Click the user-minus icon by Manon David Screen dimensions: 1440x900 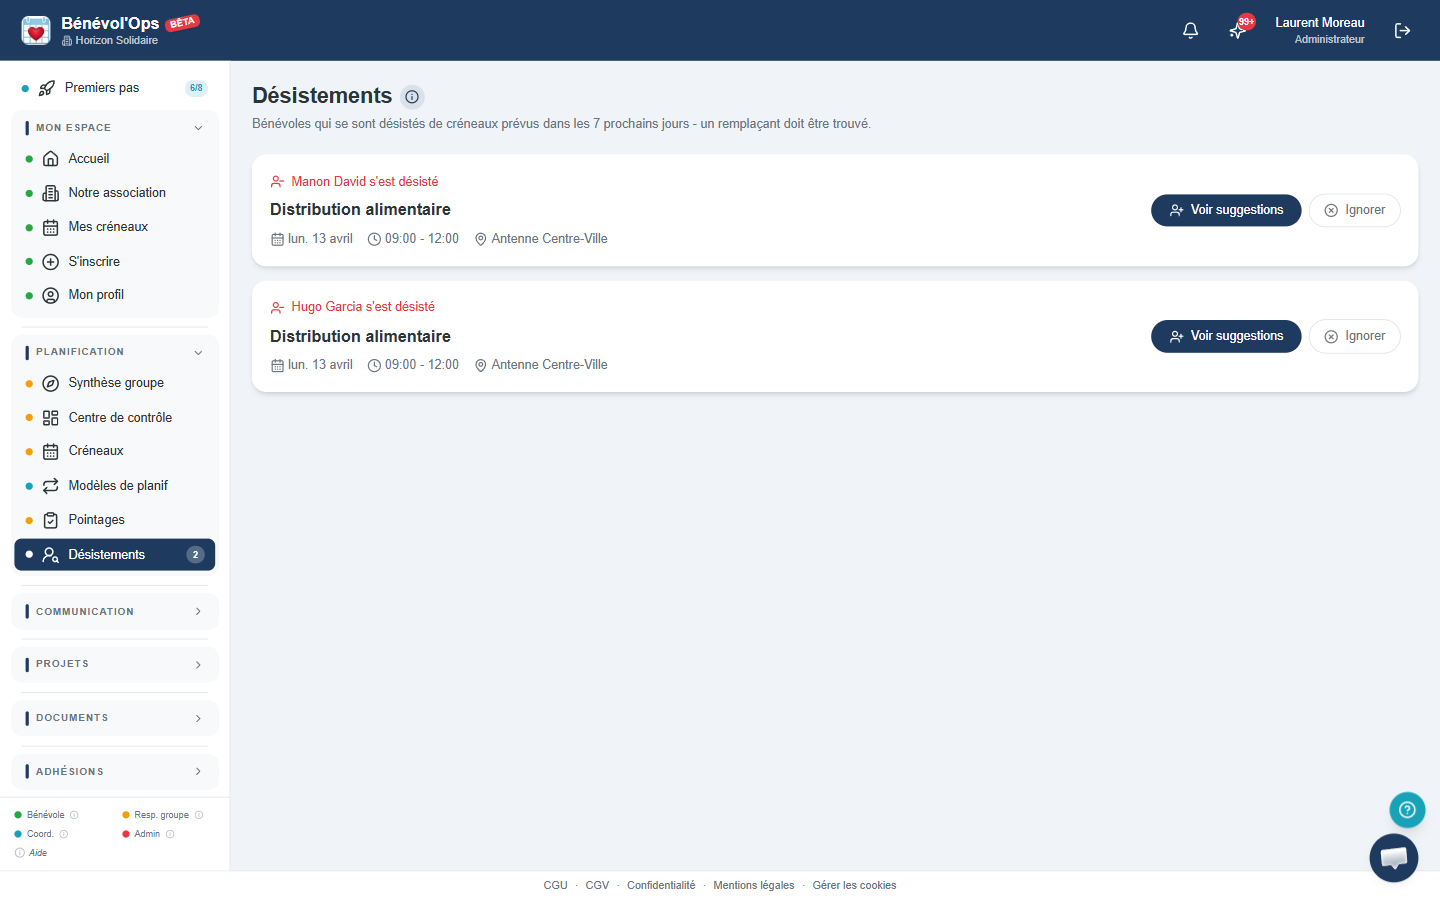277,182
